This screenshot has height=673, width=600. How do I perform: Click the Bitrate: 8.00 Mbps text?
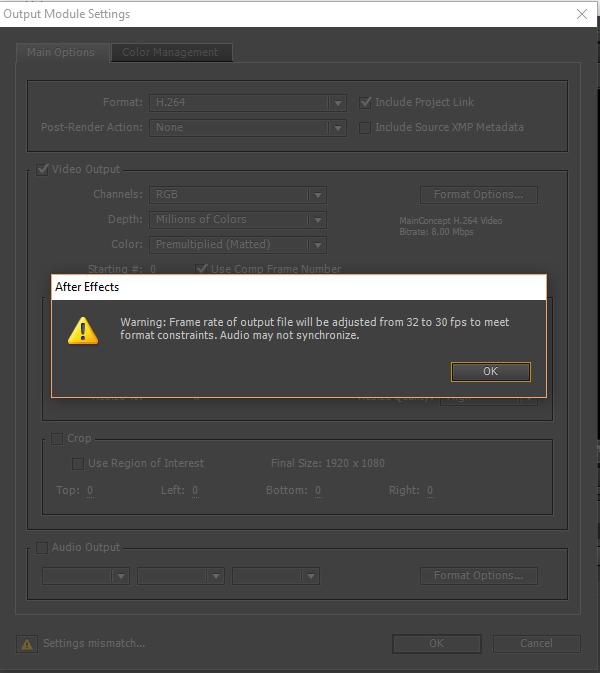click(436, 232)
